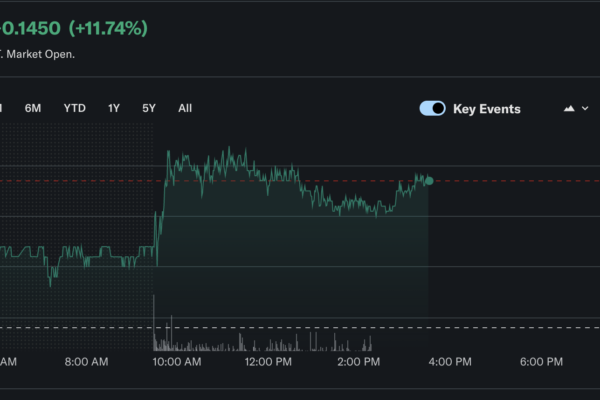Click the 6:00 PM time label
Viewport: 600px width, 400px height.
click(541, 362)
